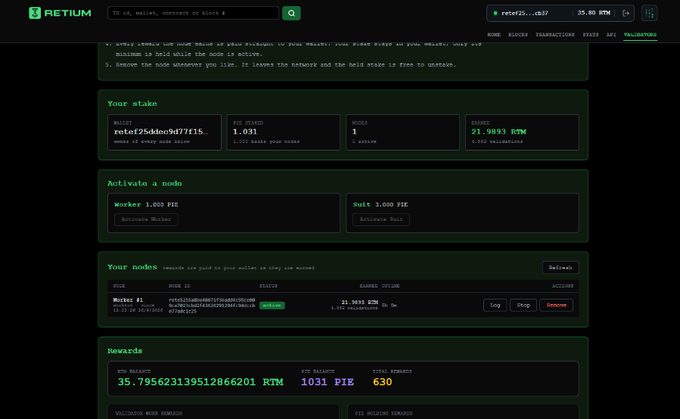This screenshot has height=419, width=680.
Task: Open the matrix settings icon in header
Action: pos(649,13)
